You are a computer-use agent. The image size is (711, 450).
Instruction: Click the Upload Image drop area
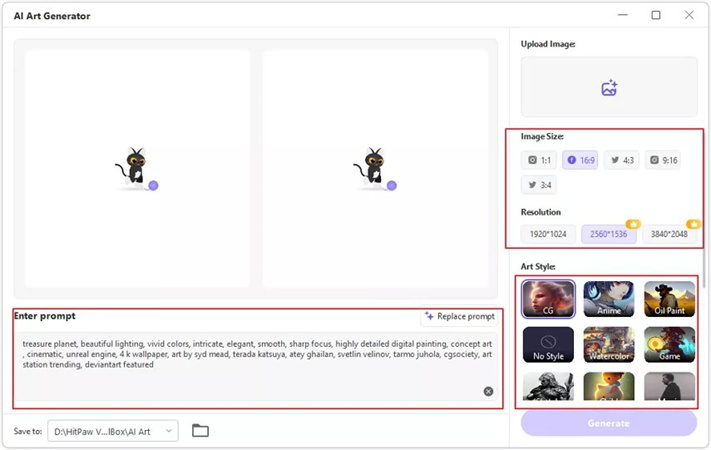[x=609, y=87]
